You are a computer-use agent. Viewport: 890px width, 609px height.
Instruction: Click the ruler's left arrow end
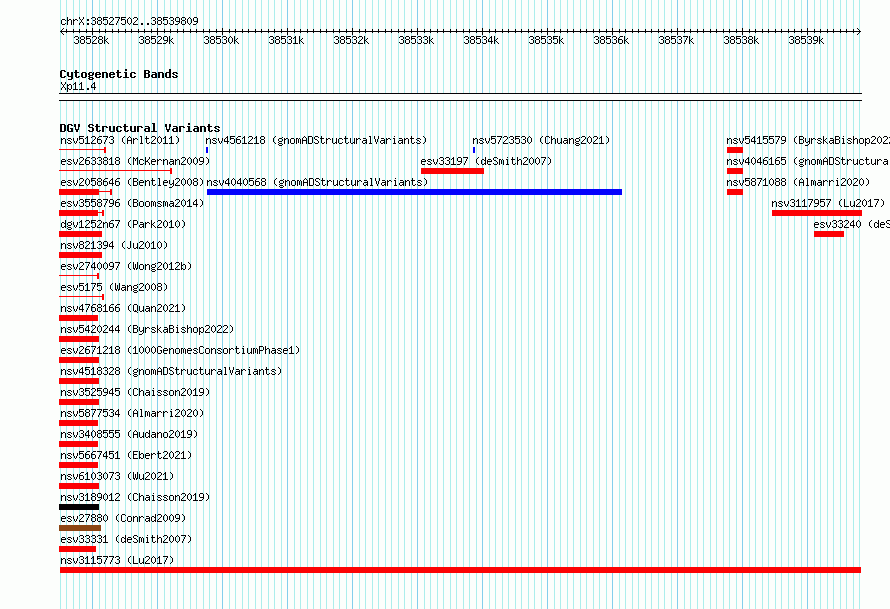[62, 32]
